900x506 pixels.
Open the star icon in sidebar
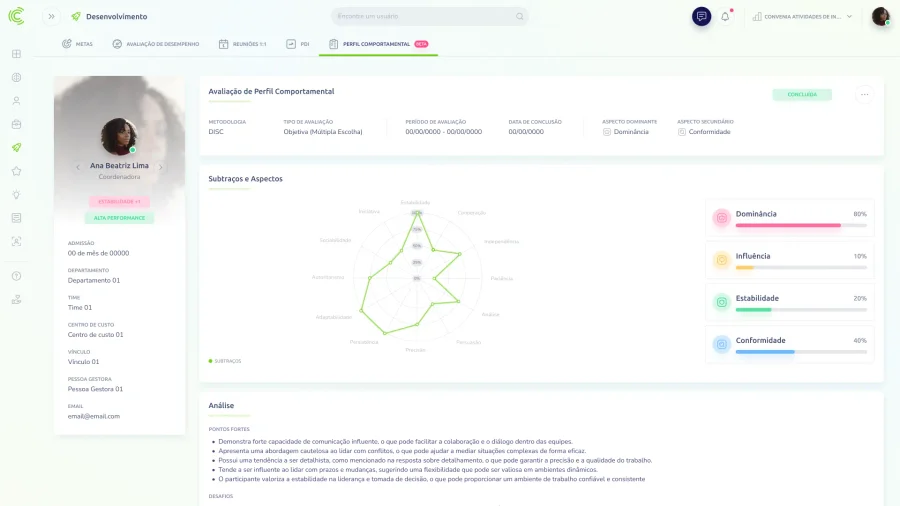pyautogui.click(x=17, y=171)
